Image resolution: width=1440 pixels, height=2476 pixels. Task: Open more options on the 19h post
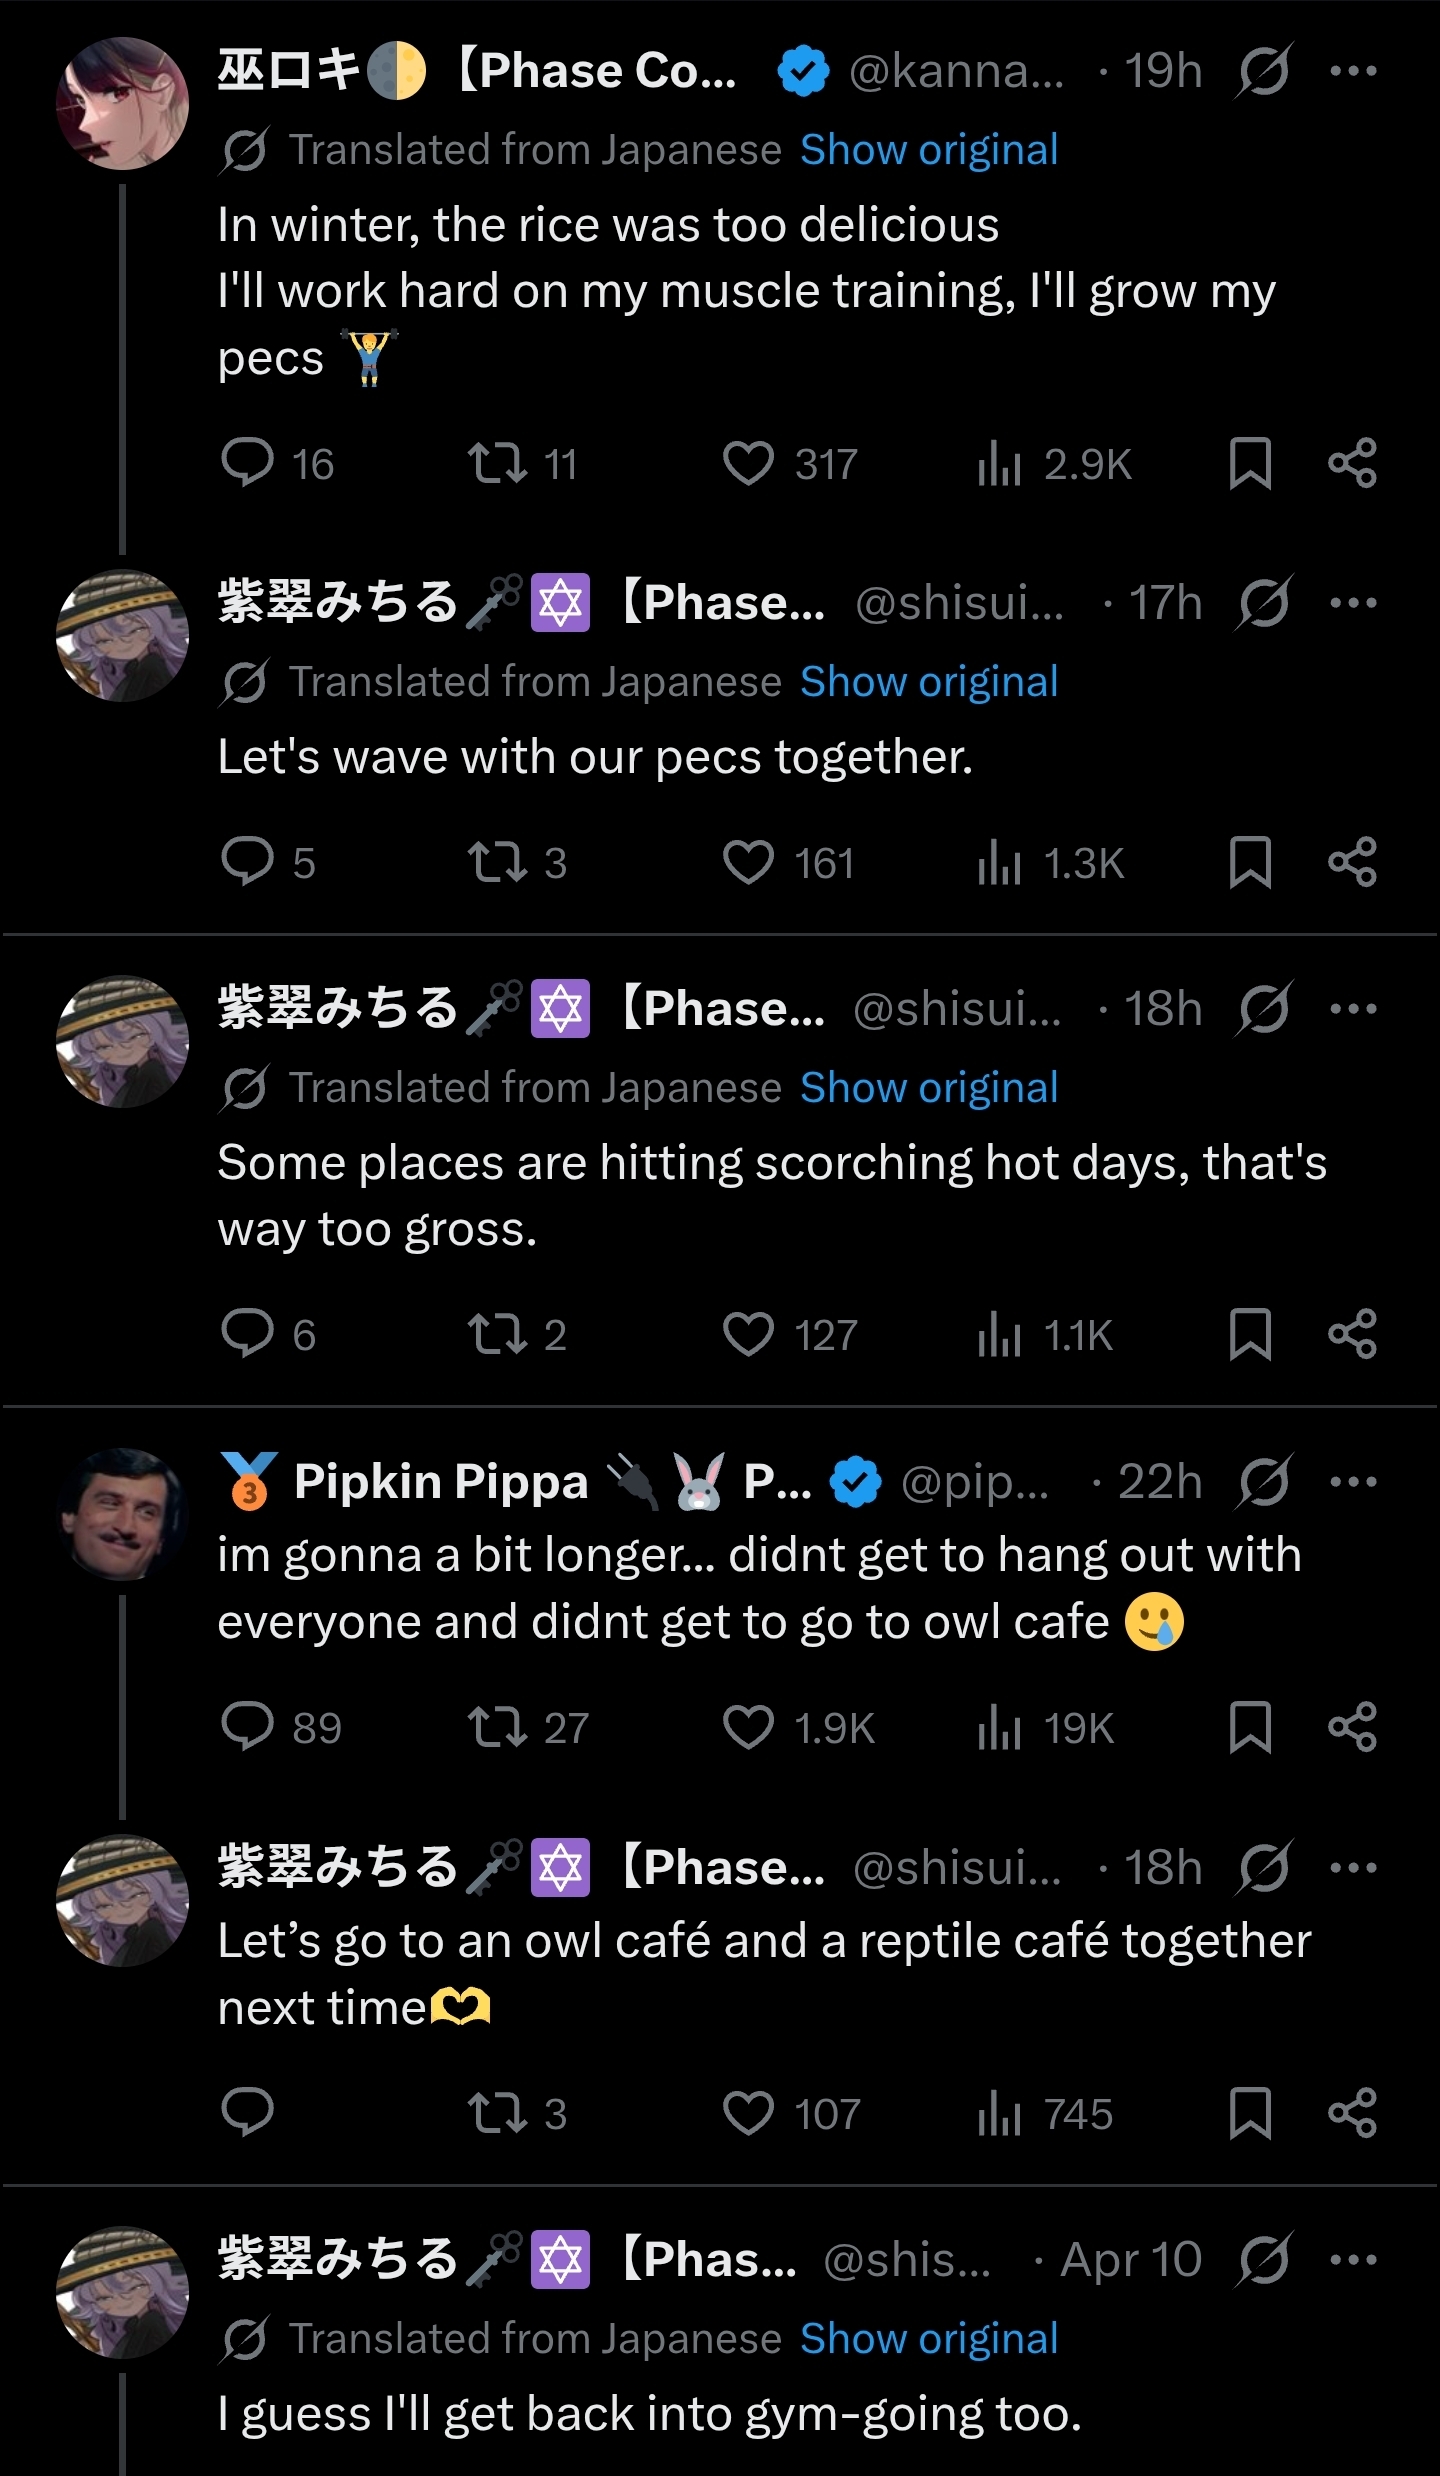1354,71
